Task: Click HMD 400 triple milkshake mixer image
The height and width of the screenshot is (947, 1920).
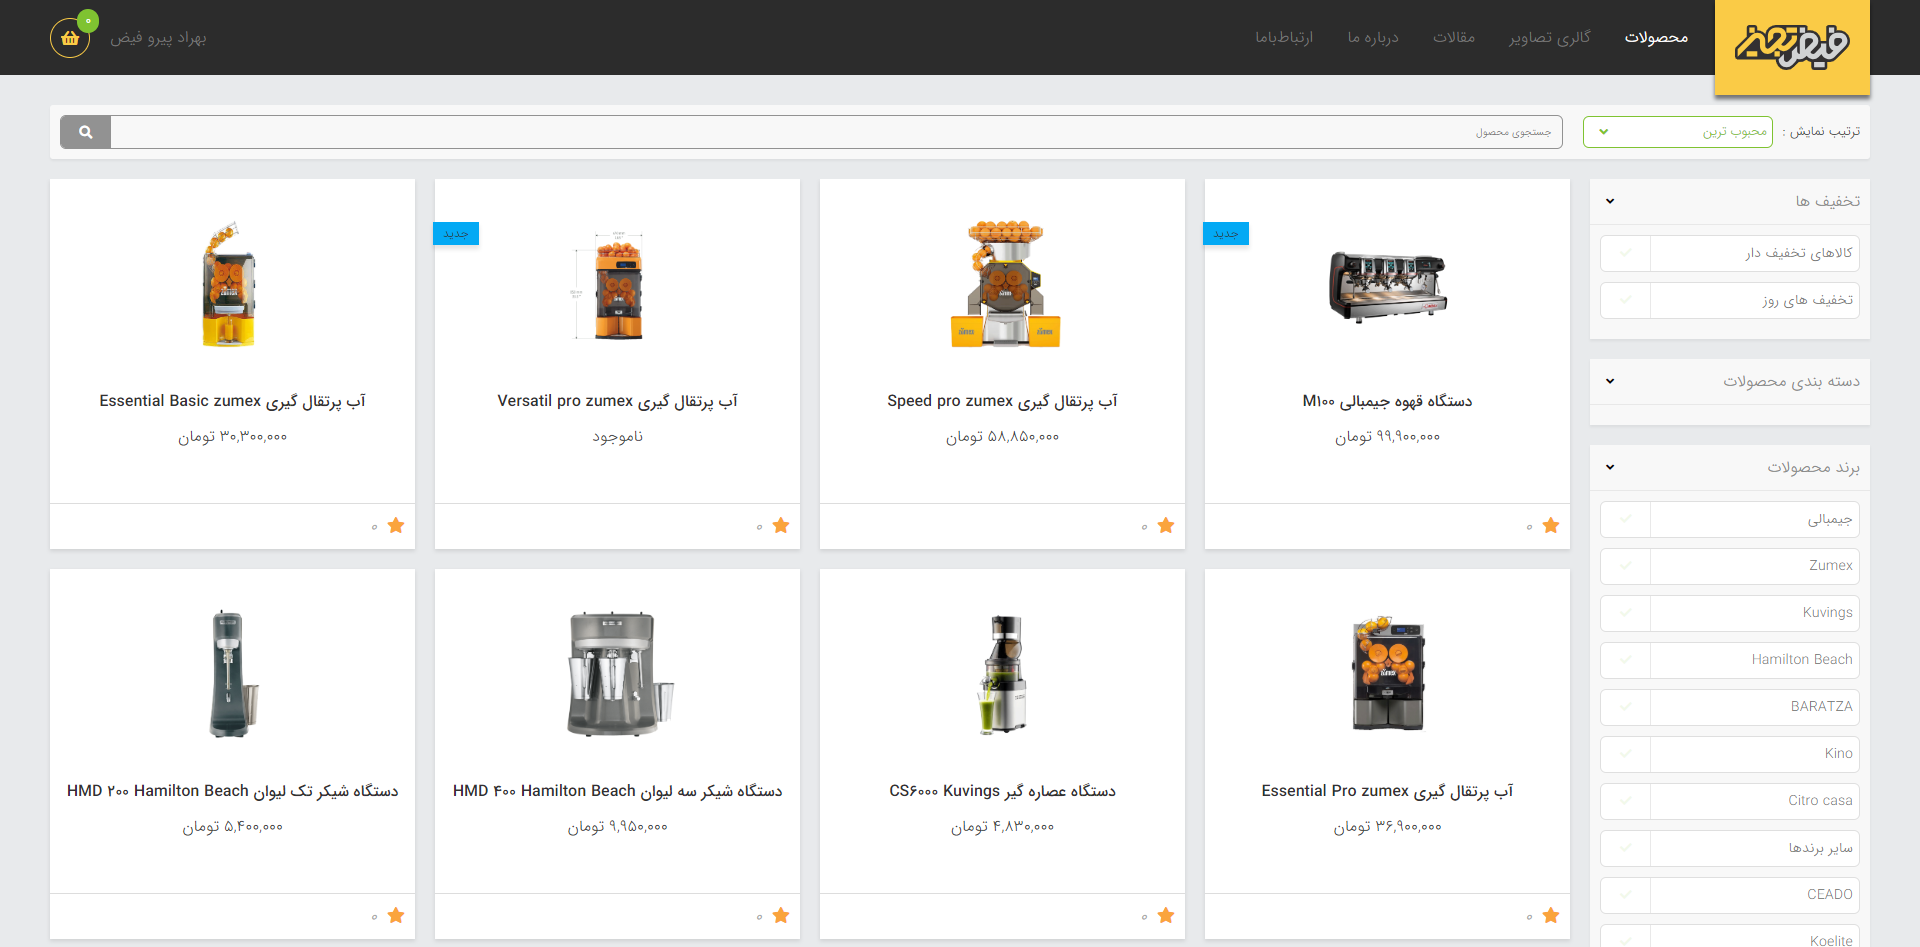Action: (x=619, y=674)
